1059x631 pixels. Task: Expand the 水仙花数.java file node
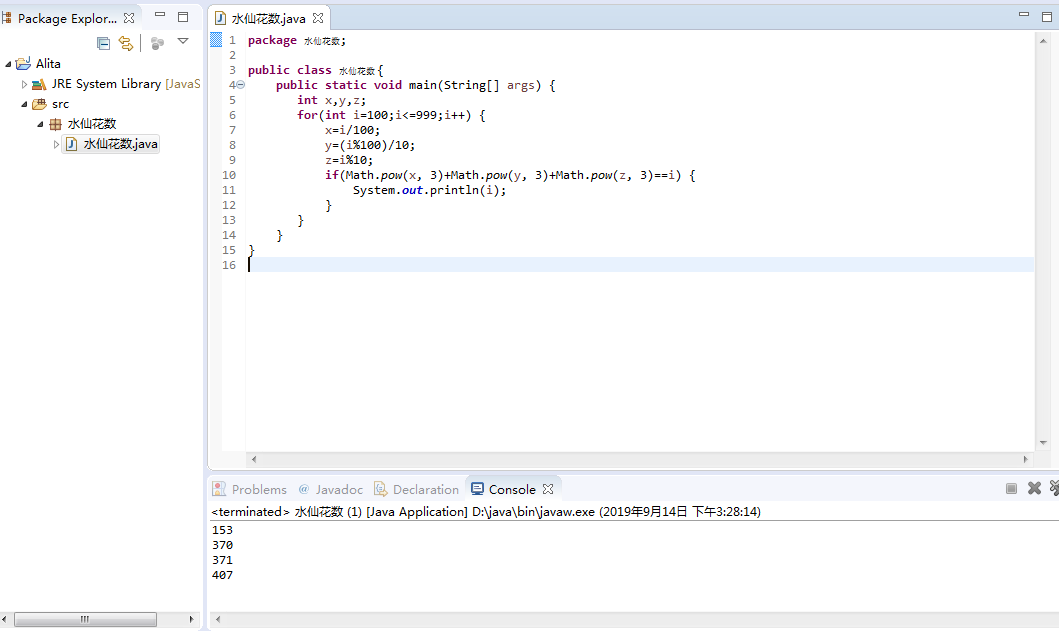point(56,144)
